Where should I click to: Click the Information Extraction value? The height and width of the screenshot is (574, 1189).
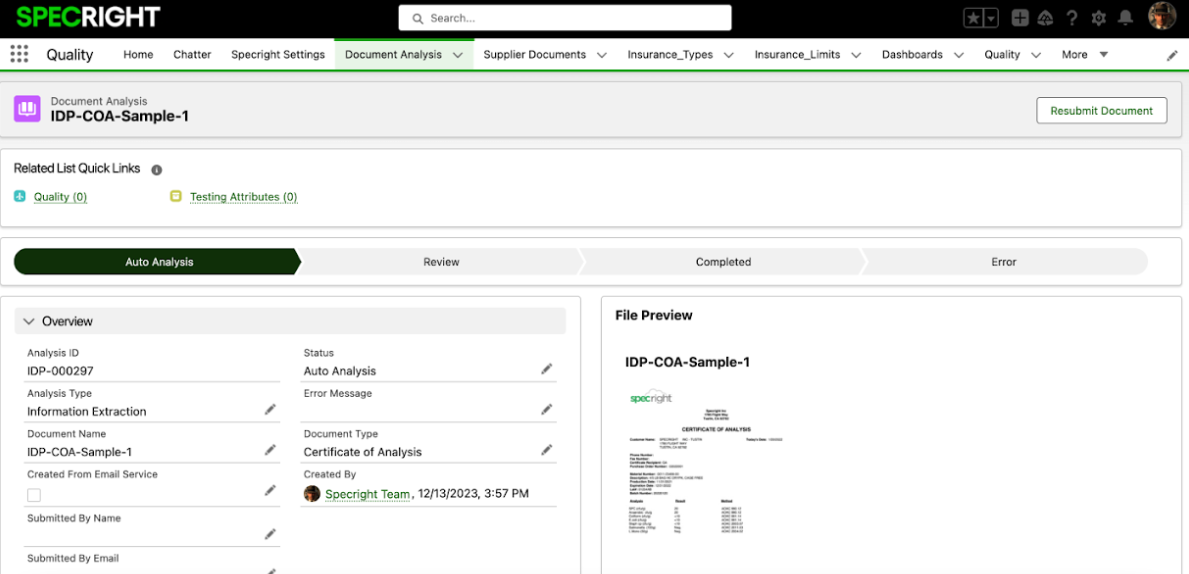(x=86, y=411)
